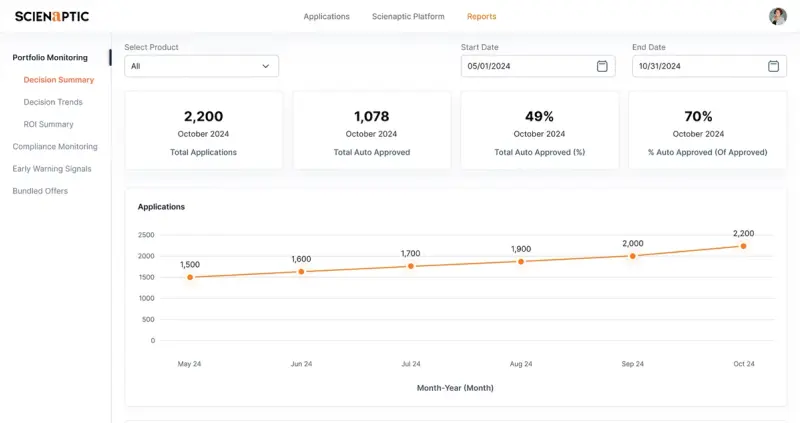Click the Start Date field 05/01/2024
This screenshot has height=423, width=800.
click(x=538, y=66)
